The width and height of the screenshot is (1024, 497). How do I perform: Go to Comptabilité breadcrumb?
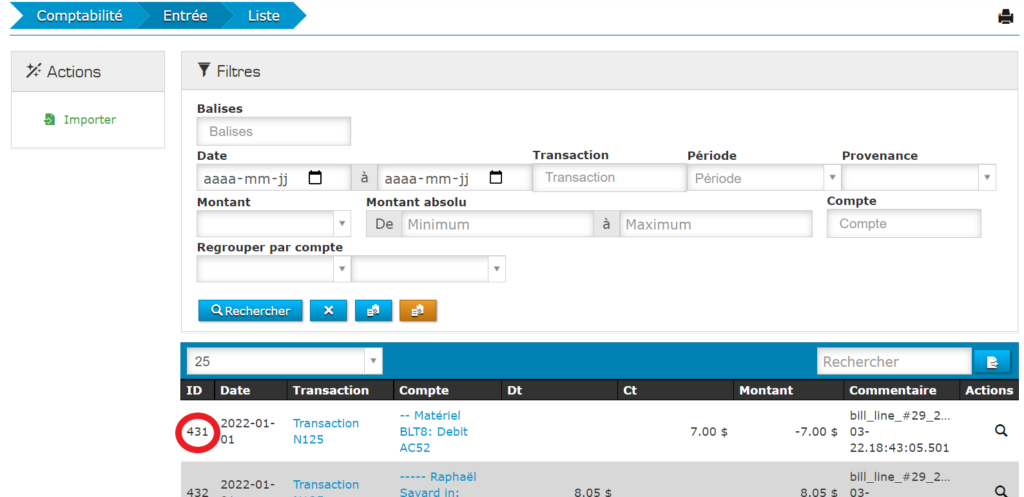pos(79,16)
